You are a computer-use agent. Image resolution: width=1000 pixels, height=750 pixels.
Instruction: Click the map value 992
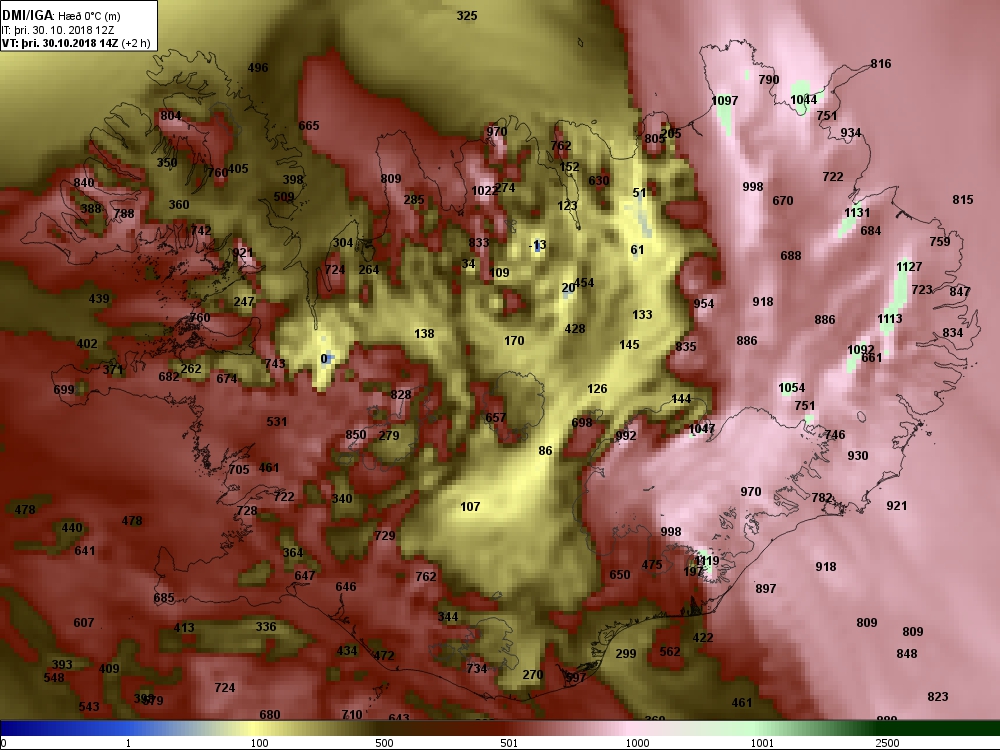pyautogui.click(x=626, y=435)
